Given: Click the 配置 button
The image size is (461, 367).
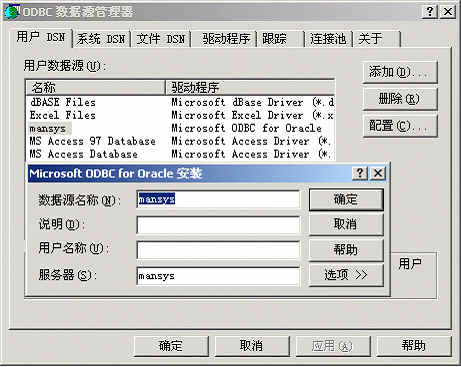Looking at the screenshot, I should point(400,126).
